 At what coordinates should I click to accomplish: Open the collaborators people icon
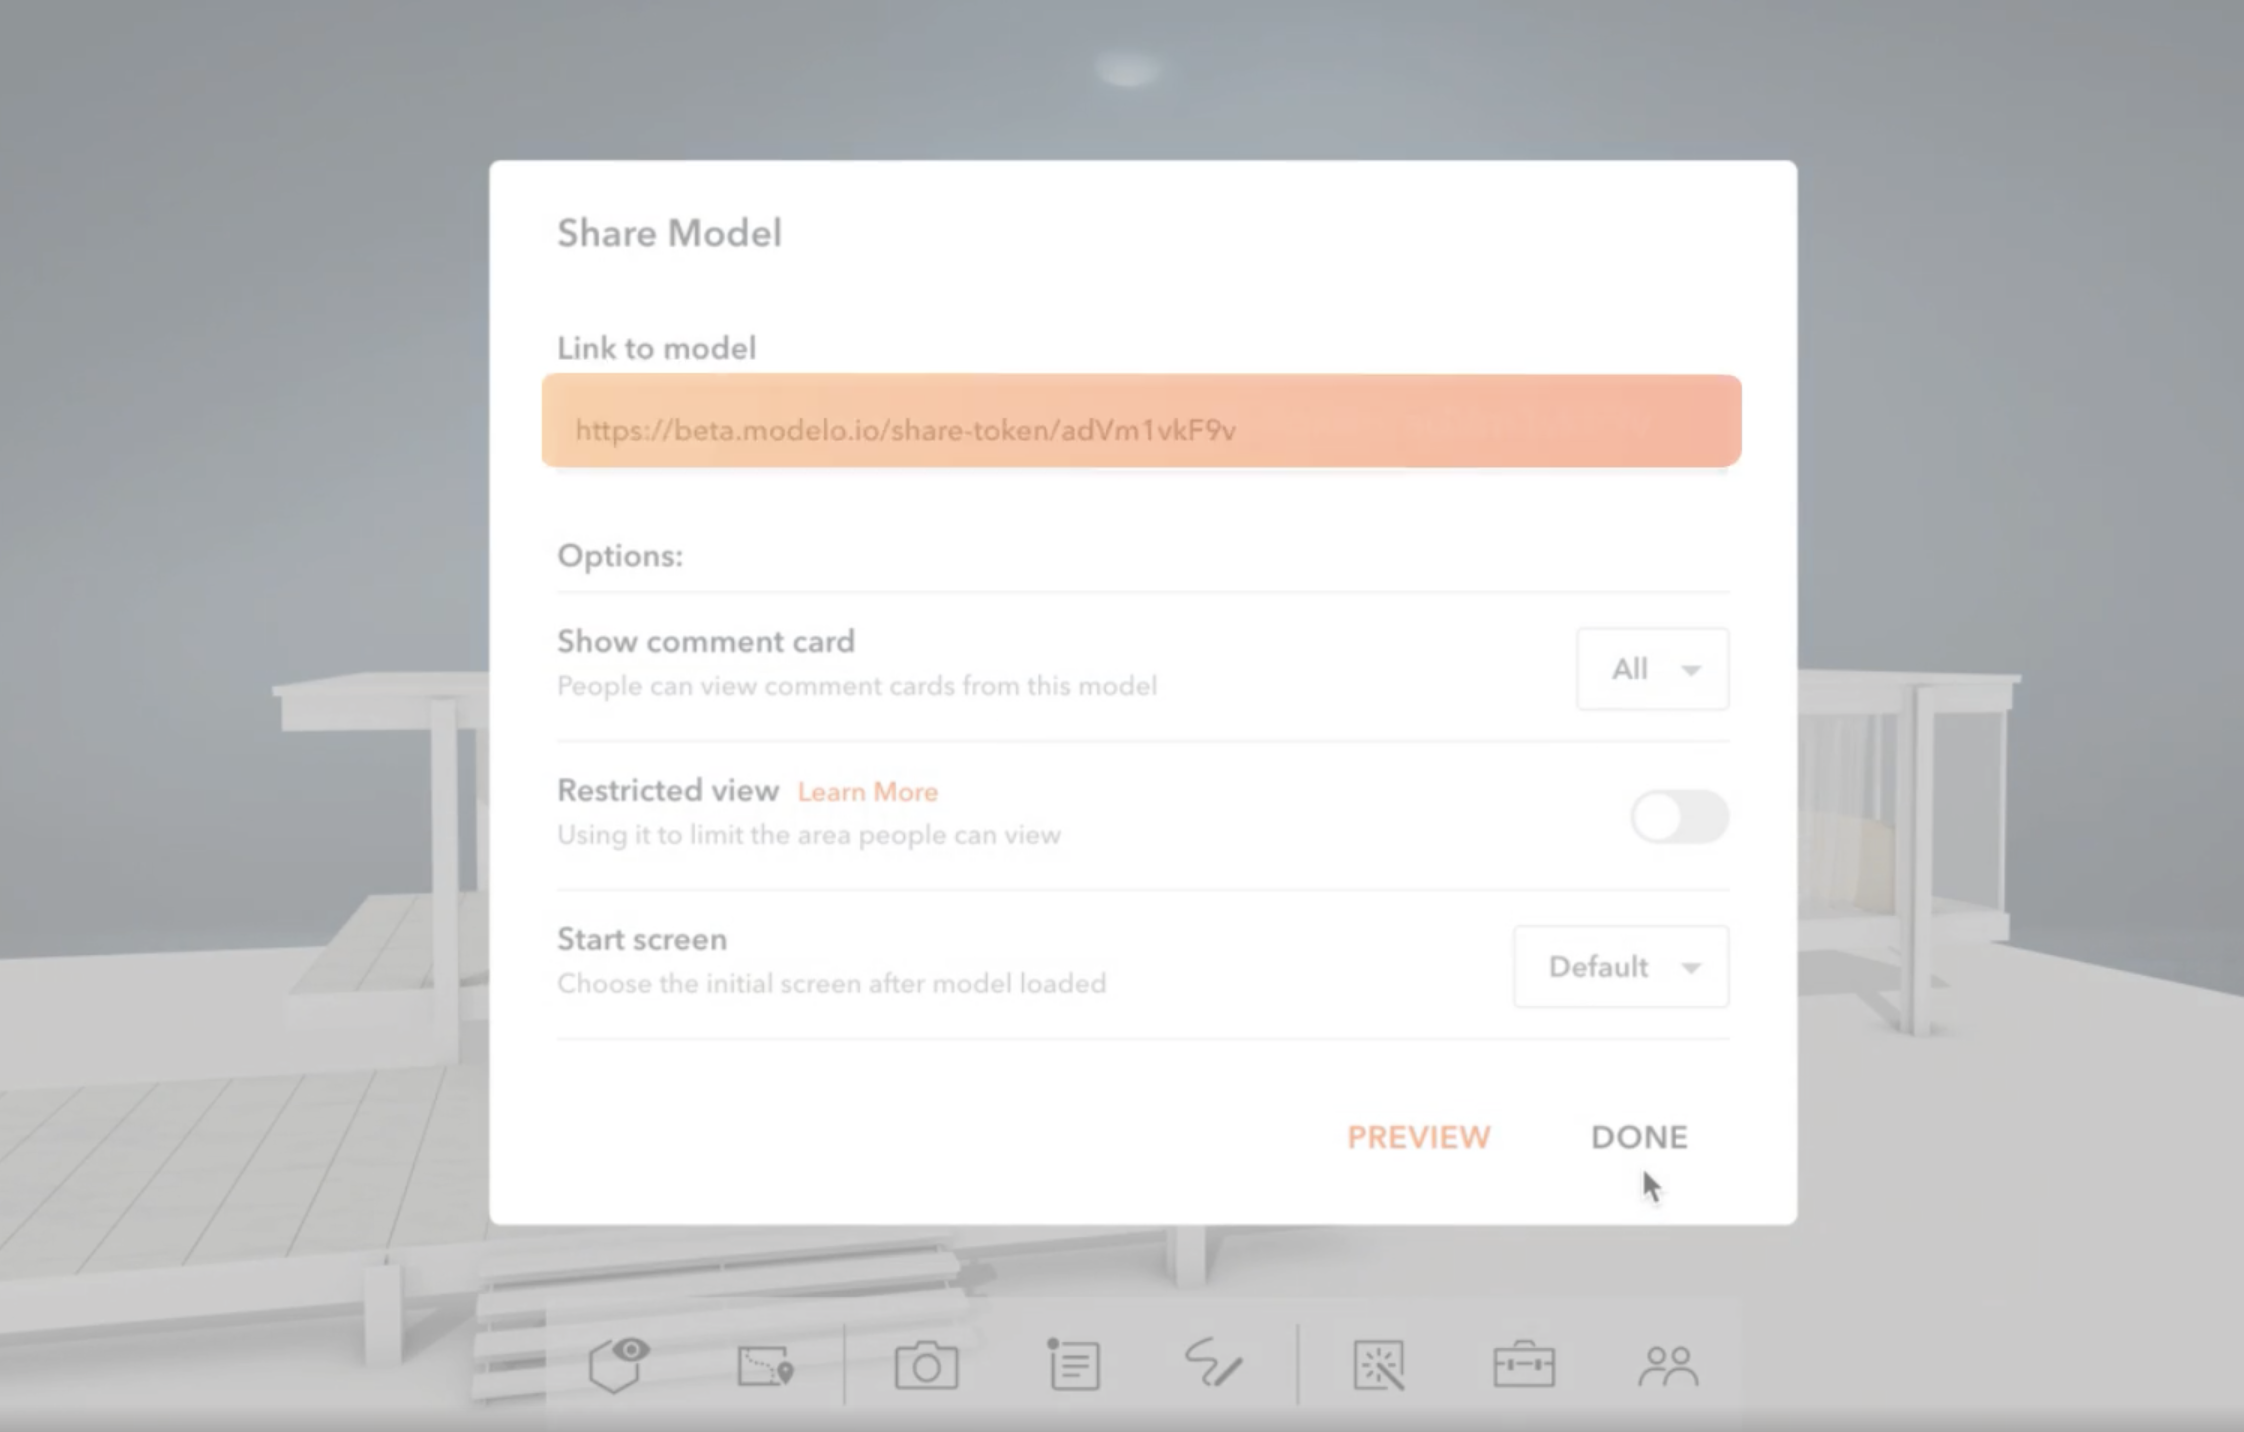pyautogui.click(x=1668, y=1366)
